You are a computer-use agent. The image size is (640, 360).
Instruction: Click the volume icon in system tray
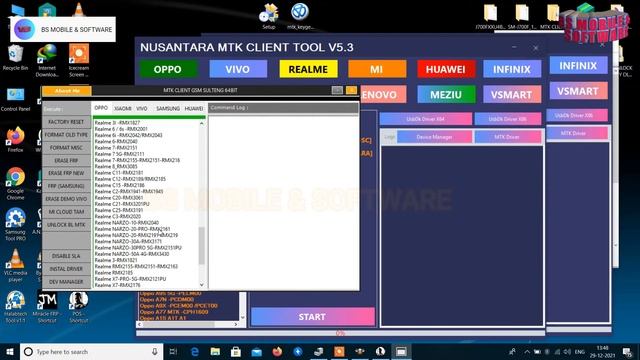567,351
